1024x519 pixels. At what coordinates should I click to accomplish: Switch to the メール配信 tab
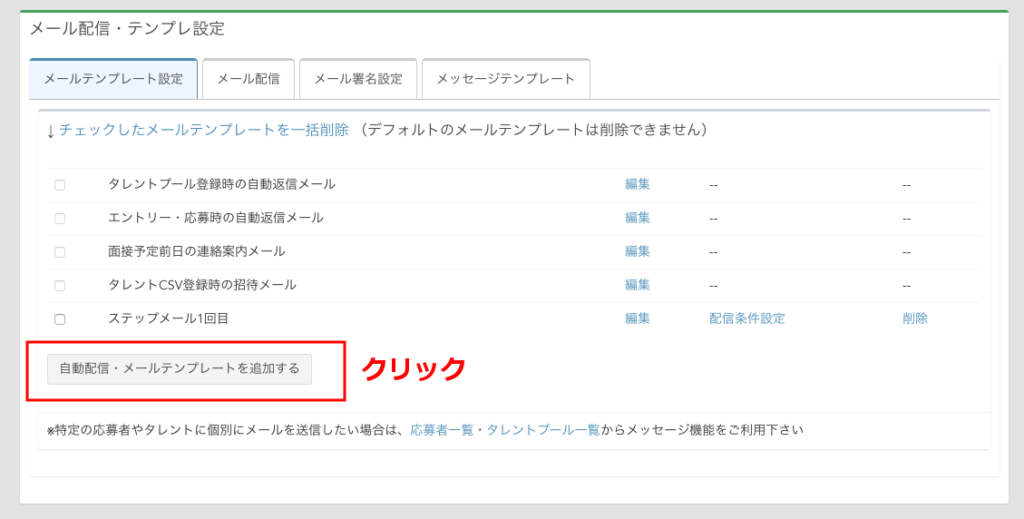pos(248,79)
